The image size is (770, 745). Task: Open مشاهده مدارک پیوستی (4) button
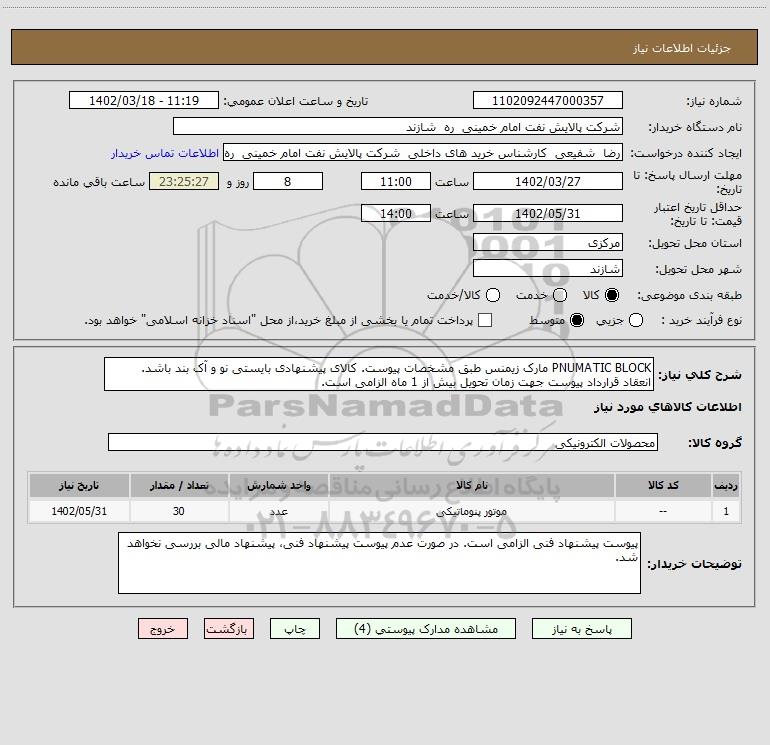click(x=426, y=629)
